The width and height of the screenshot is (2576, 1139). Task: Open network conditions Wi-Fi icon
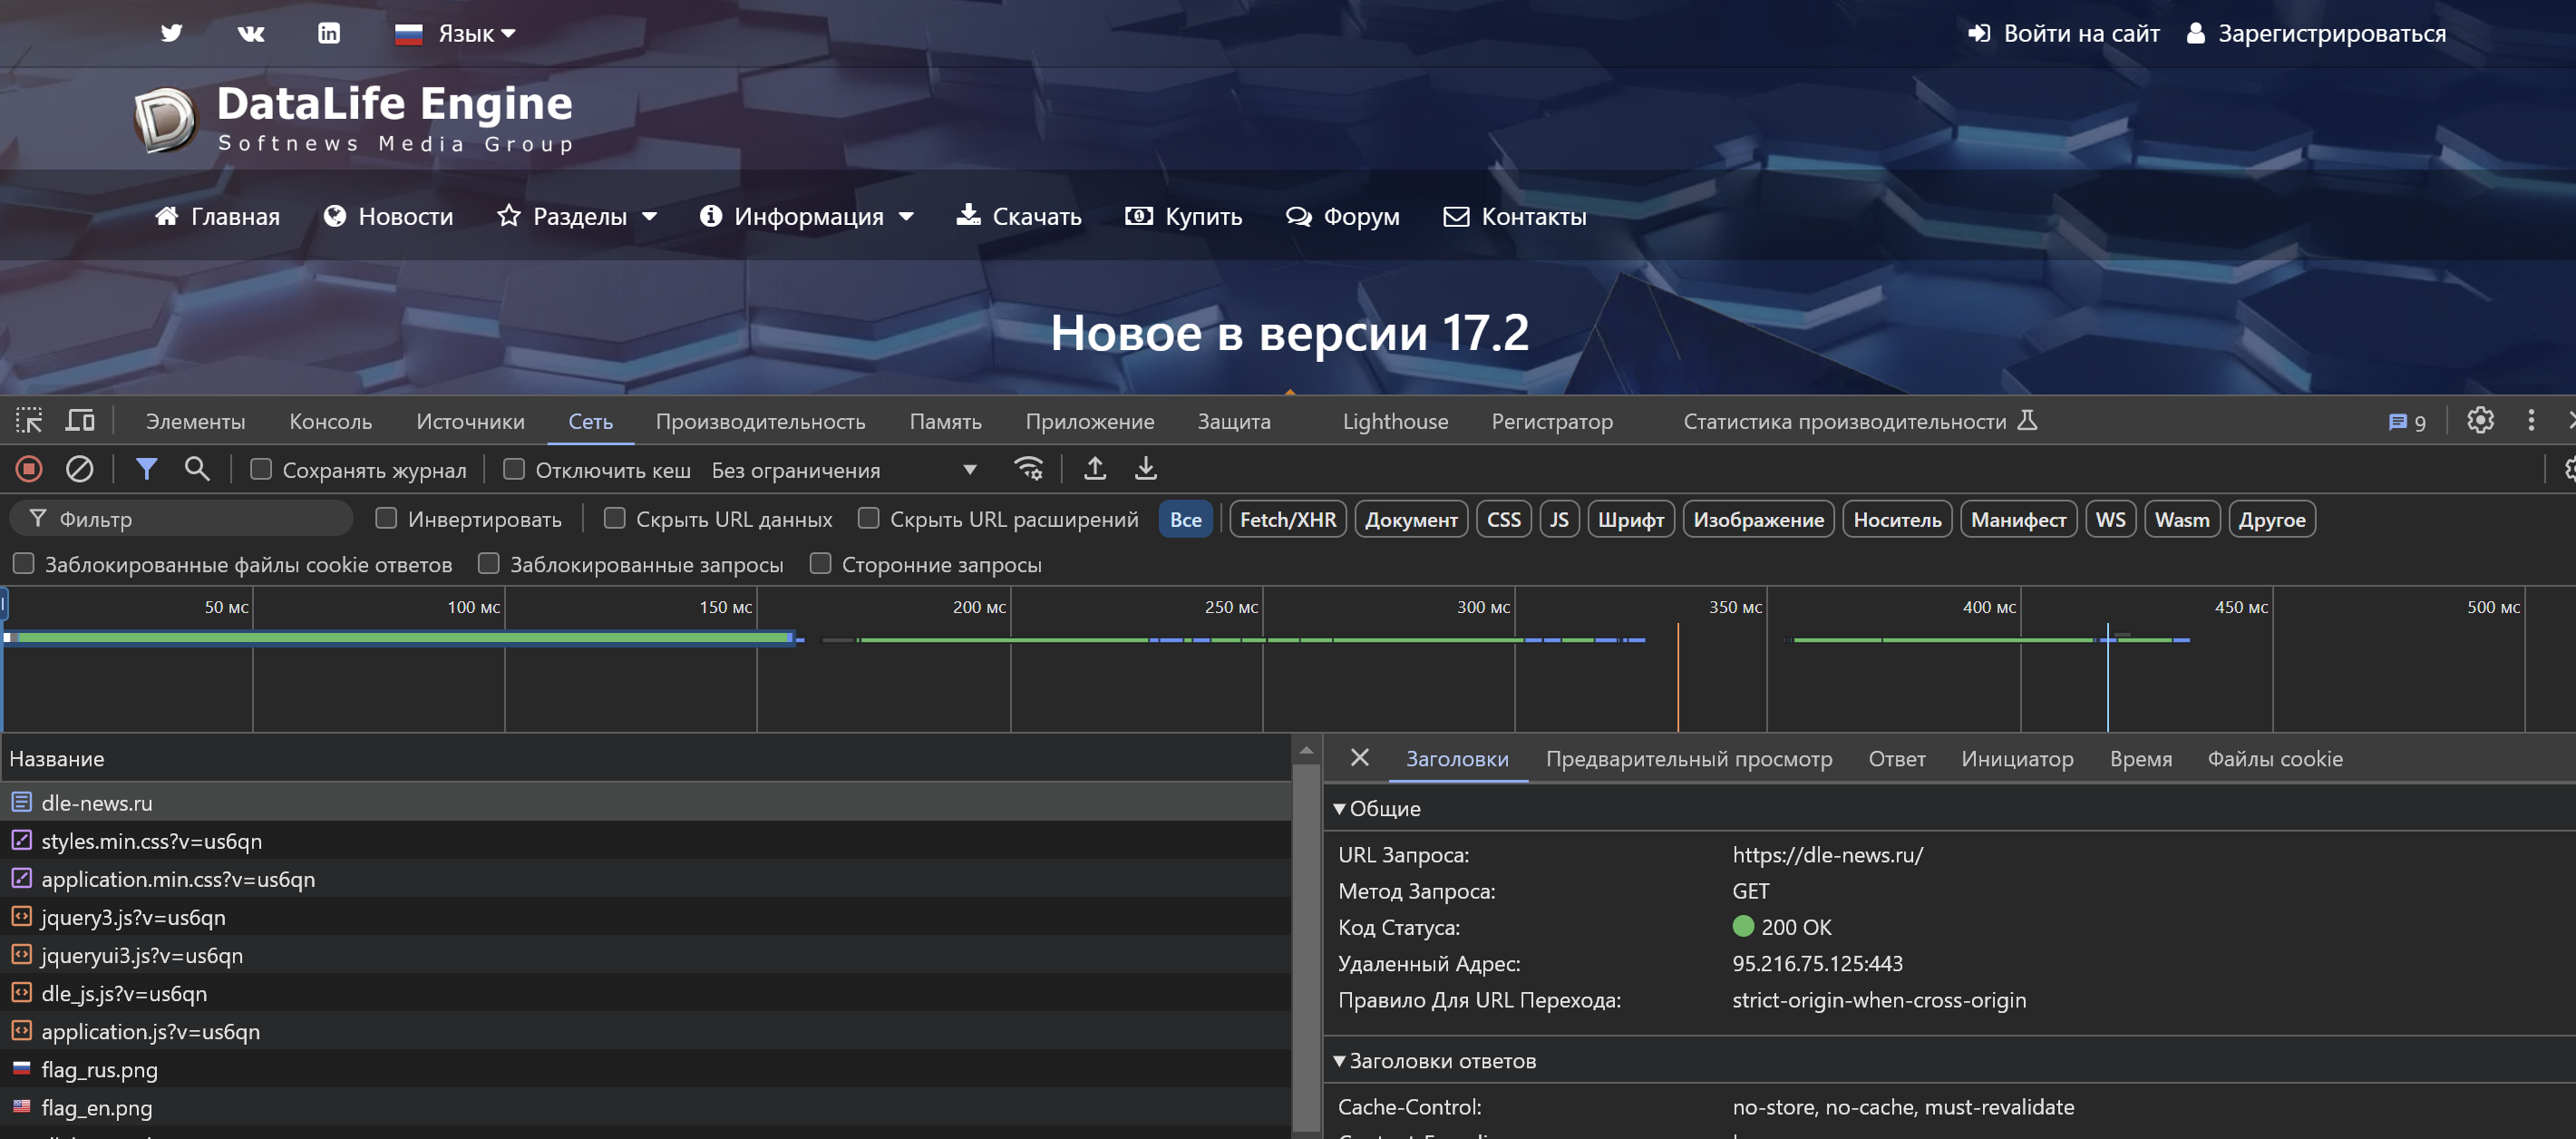pos(1029,468)
